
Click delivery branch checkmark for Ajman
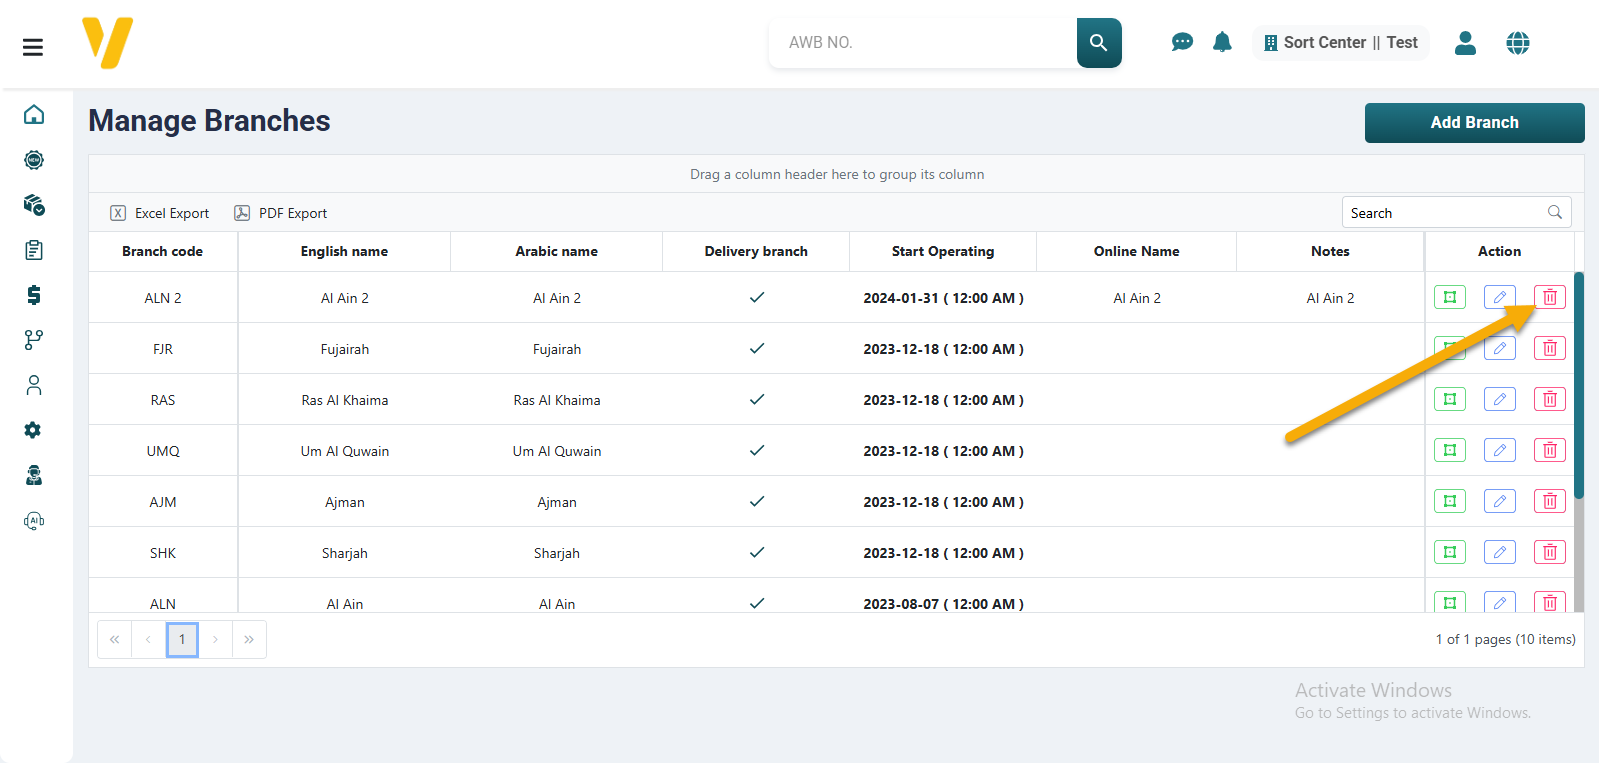coord(756,501)
